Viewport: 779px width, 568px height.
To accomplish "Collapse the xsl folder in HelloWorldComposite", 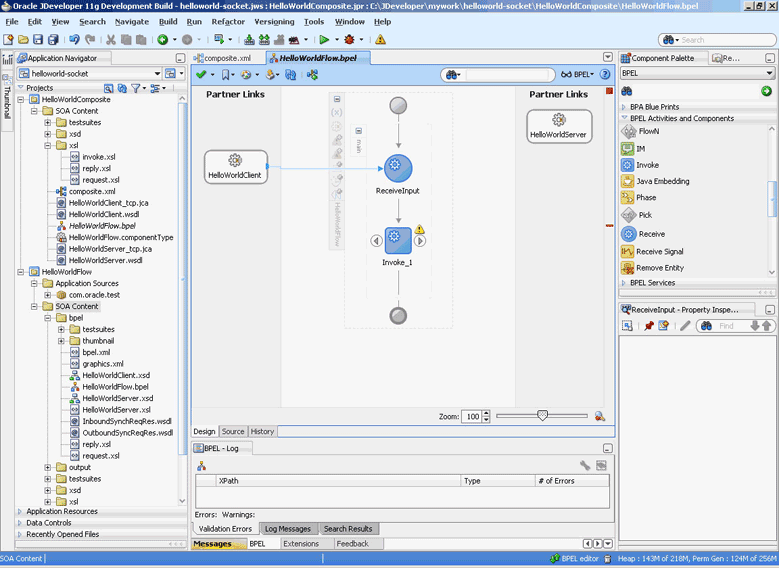I will [47, 145].
